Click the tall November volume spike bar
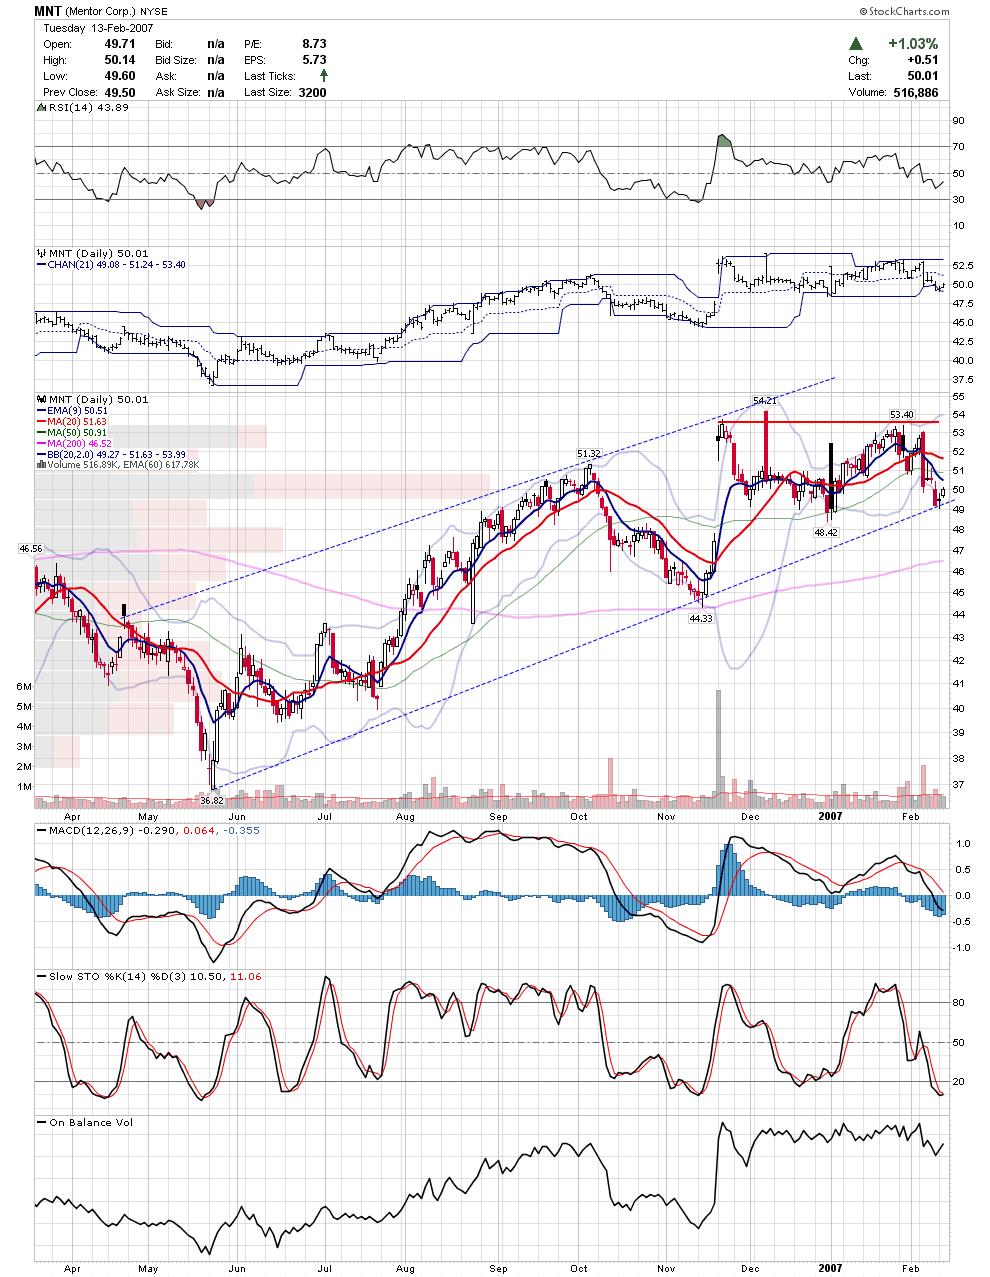 pyautogui.click(x=717, y=748)
